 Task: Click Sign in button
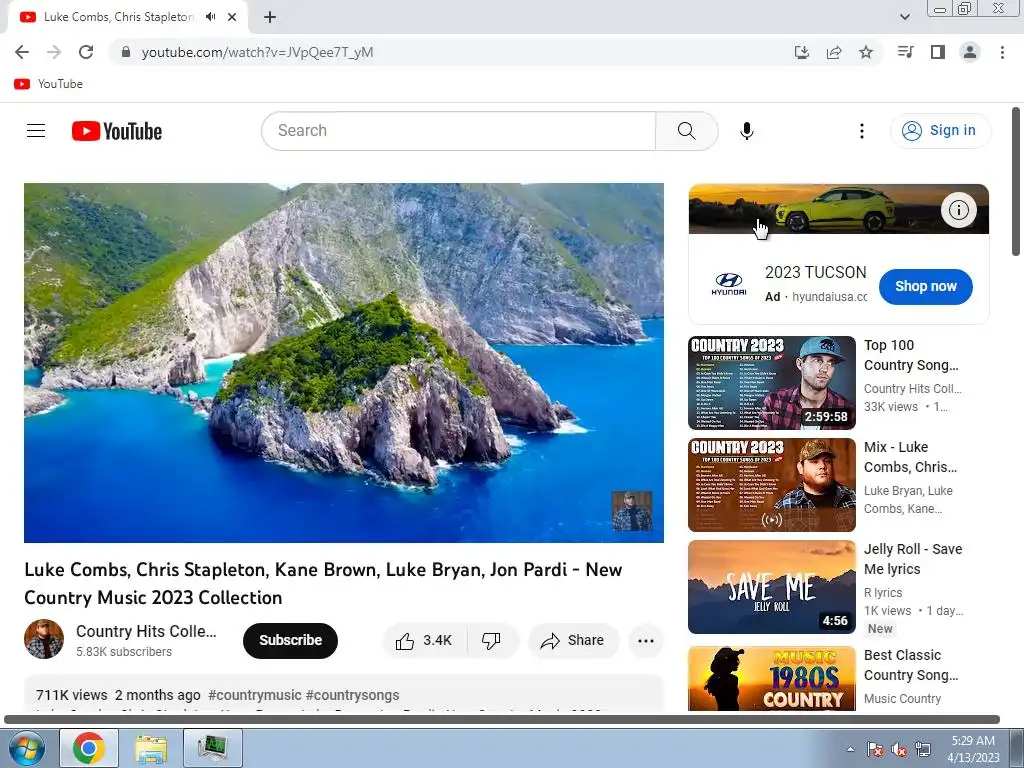coord(940,131)
